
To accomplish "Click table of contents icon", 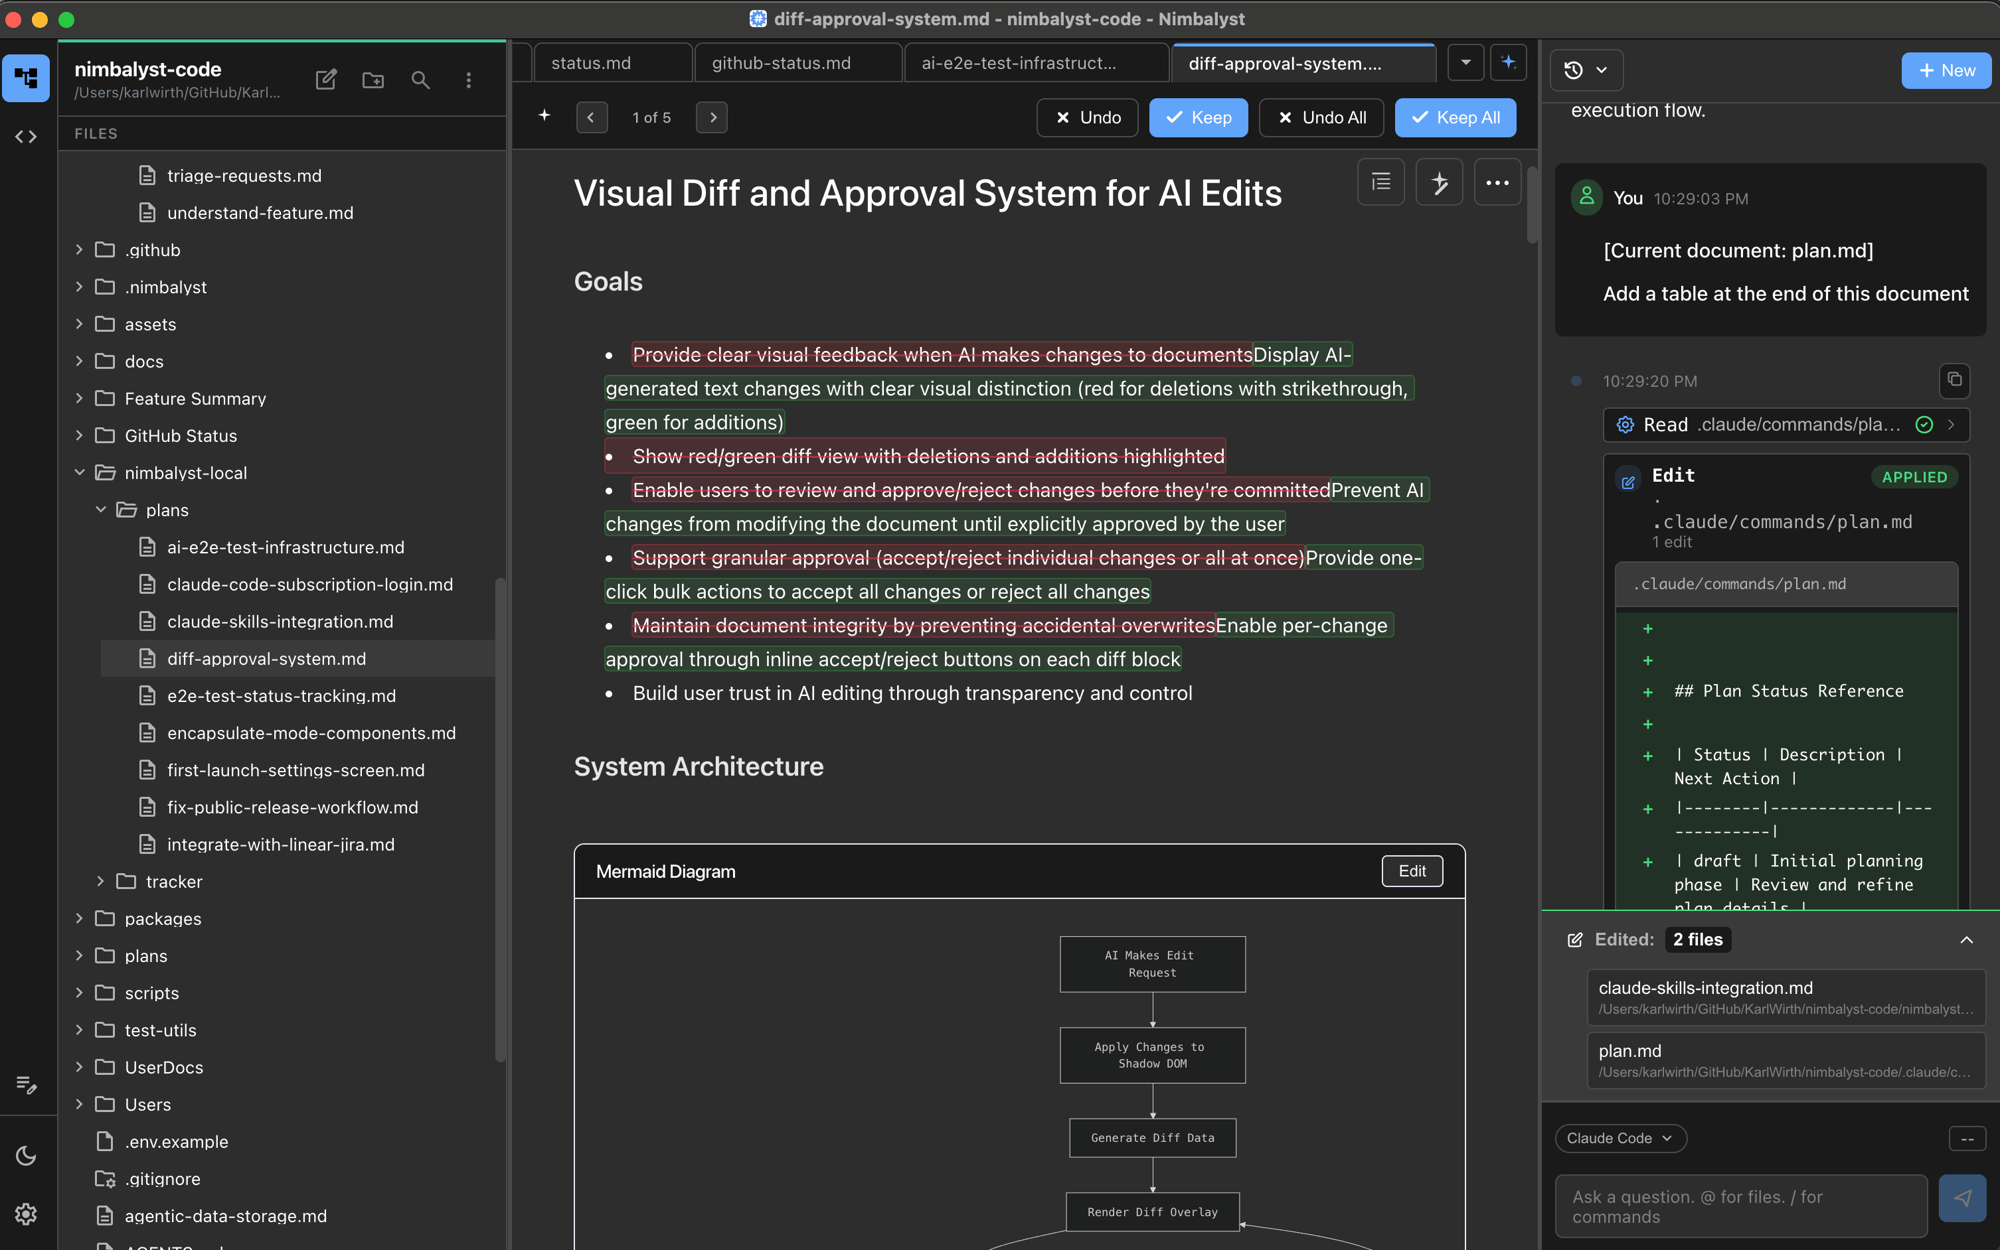I will [x=1381, y=182].
